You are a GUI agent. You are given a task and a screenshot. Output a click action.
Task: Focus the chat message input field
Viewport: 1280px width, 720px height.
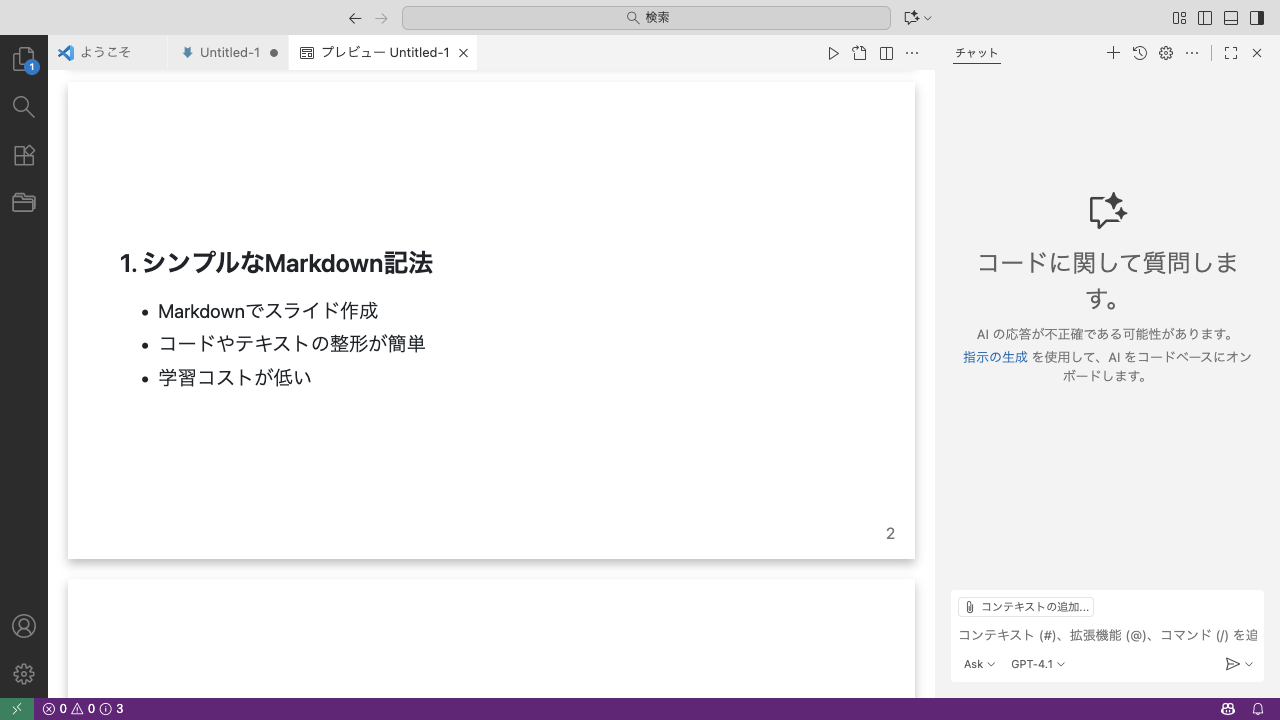(x=1107, y=635)
